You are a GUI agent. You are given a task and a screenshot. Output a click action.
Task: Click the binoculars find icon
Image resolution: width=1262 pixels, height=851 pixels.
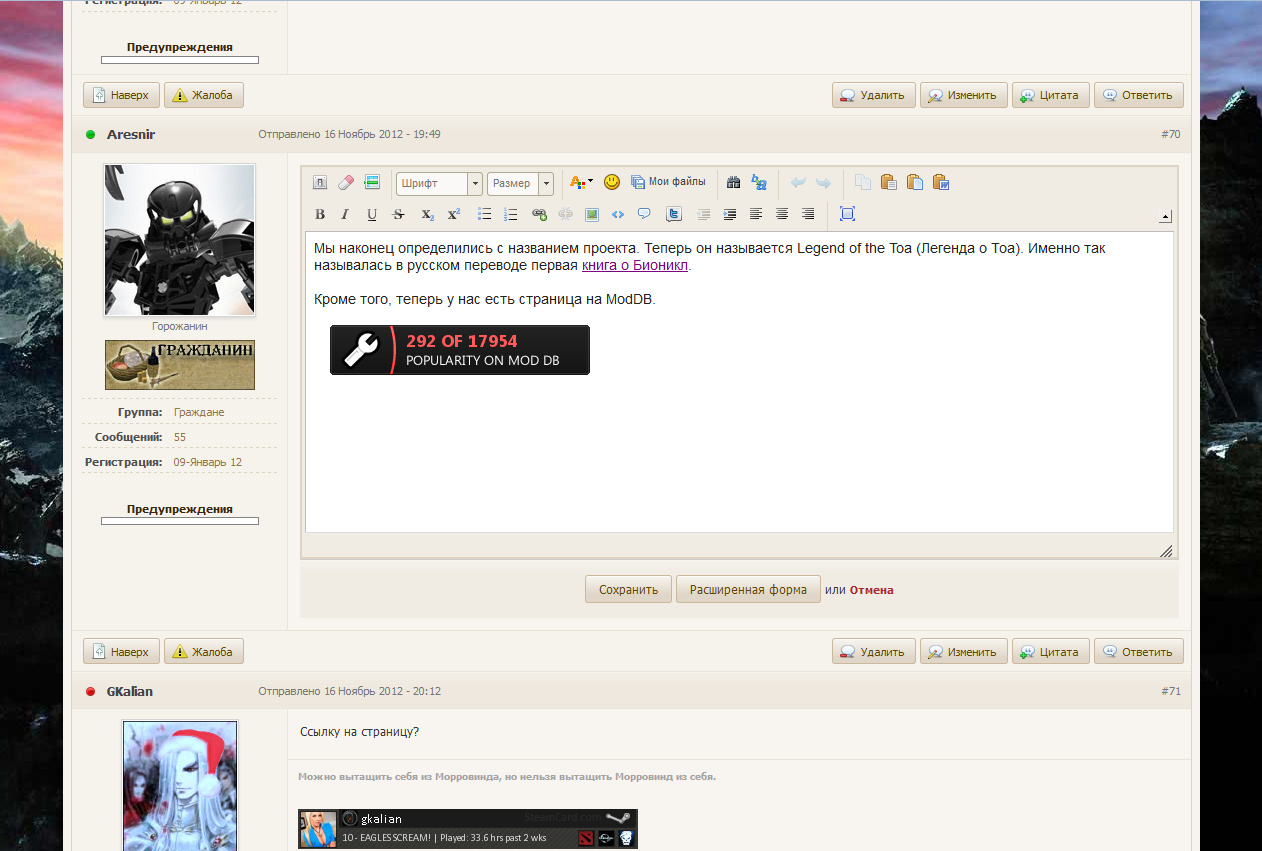(x=733, y=182)
